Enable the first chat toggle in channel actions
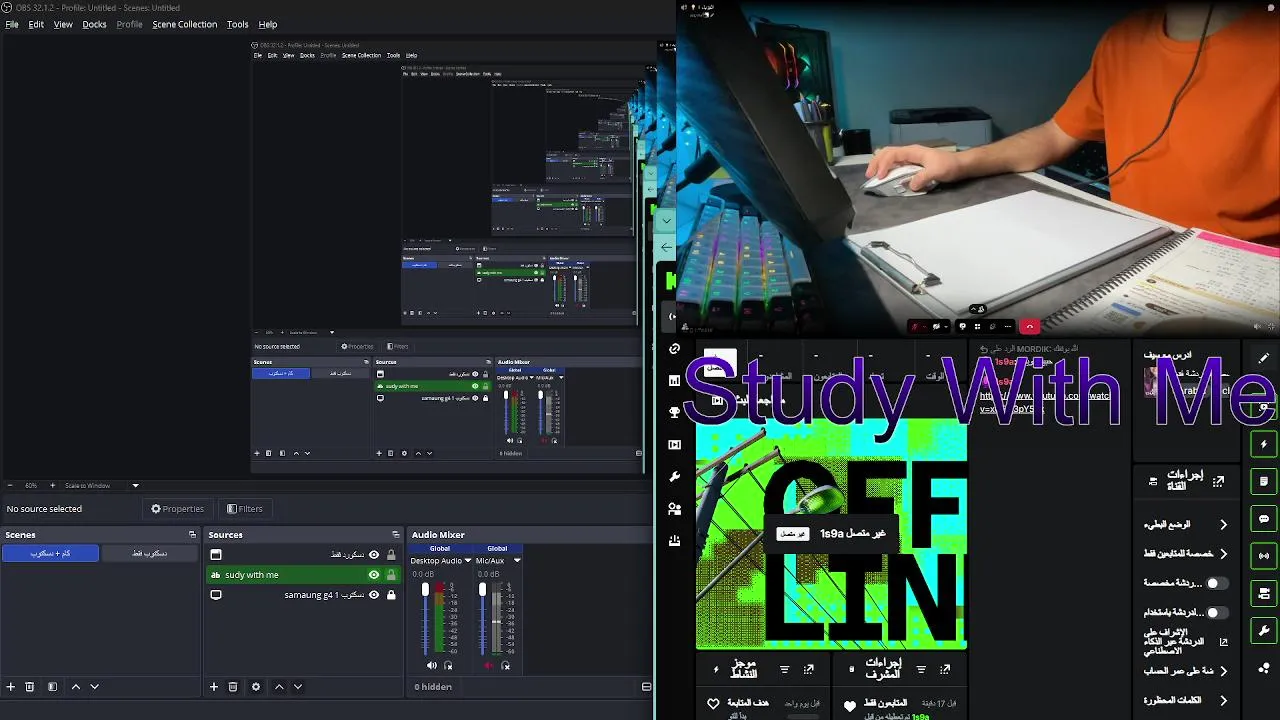 pyautogui.click(x=1216, y=583)
